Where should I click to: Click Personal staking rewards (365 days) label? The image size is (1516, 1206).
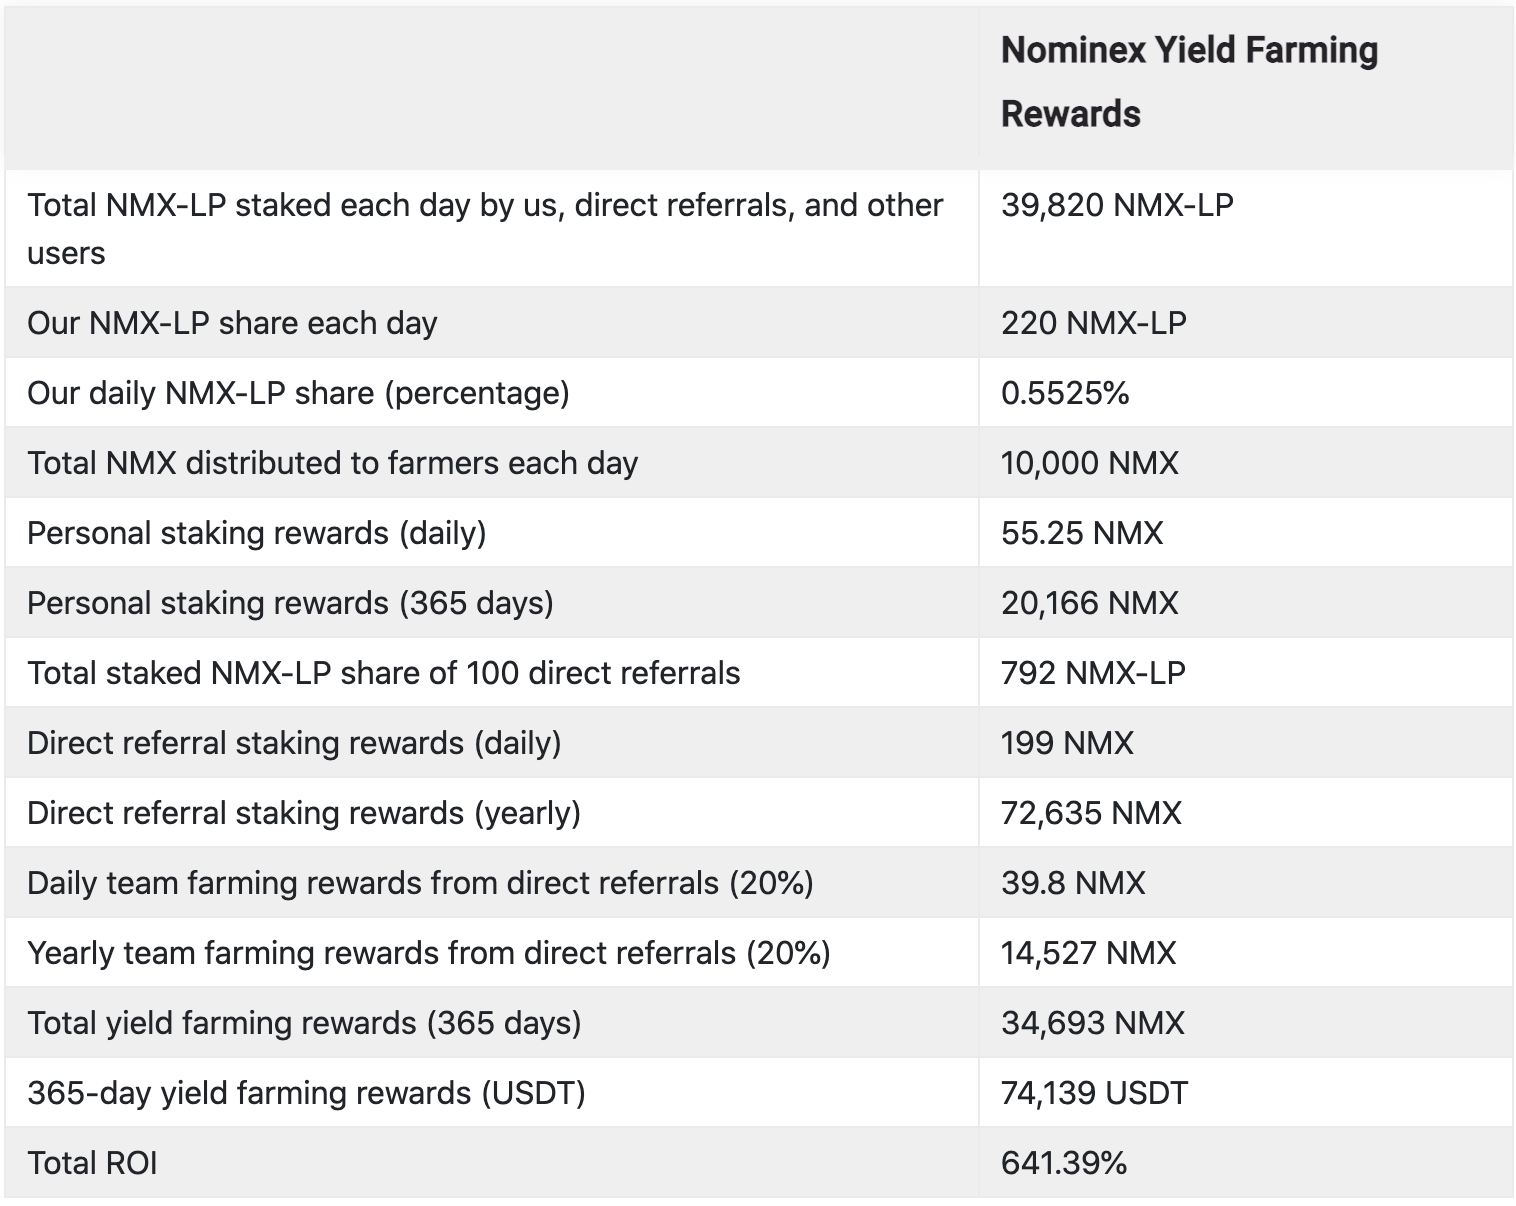click(x=290, y=603)
